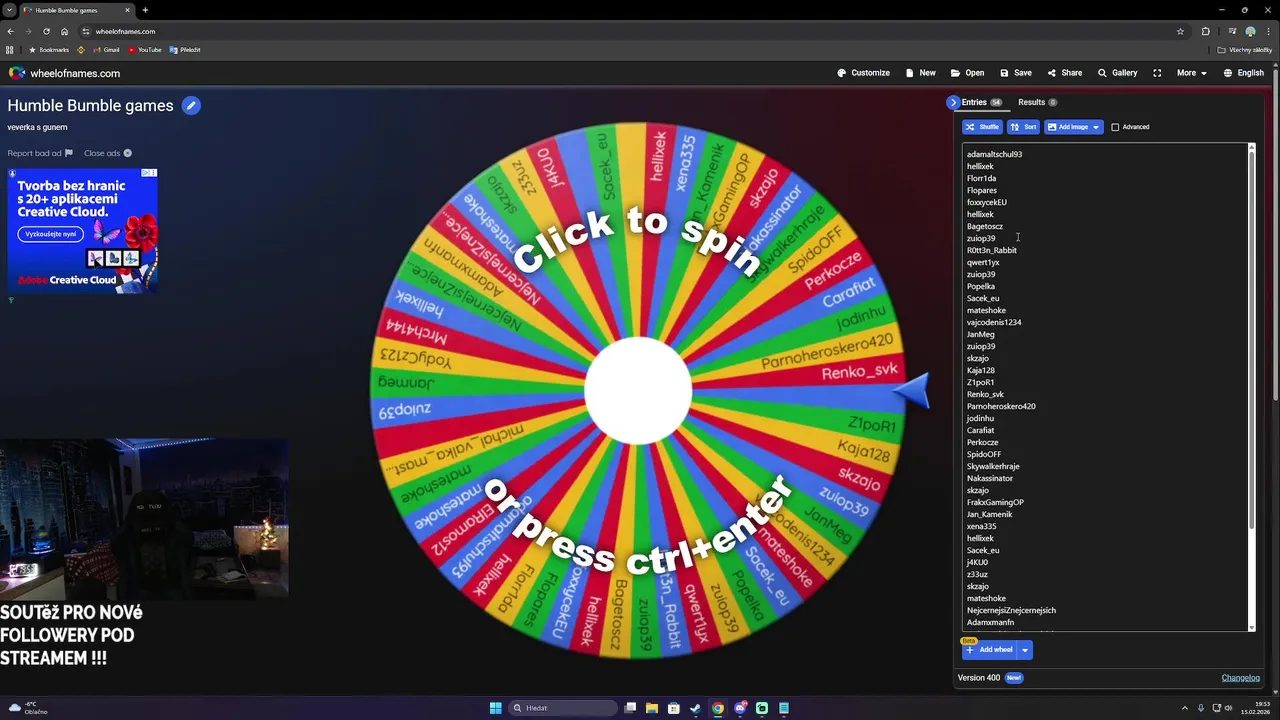
Task: Open the volume speaker tray icon
Action: [x=1228, y=708]
